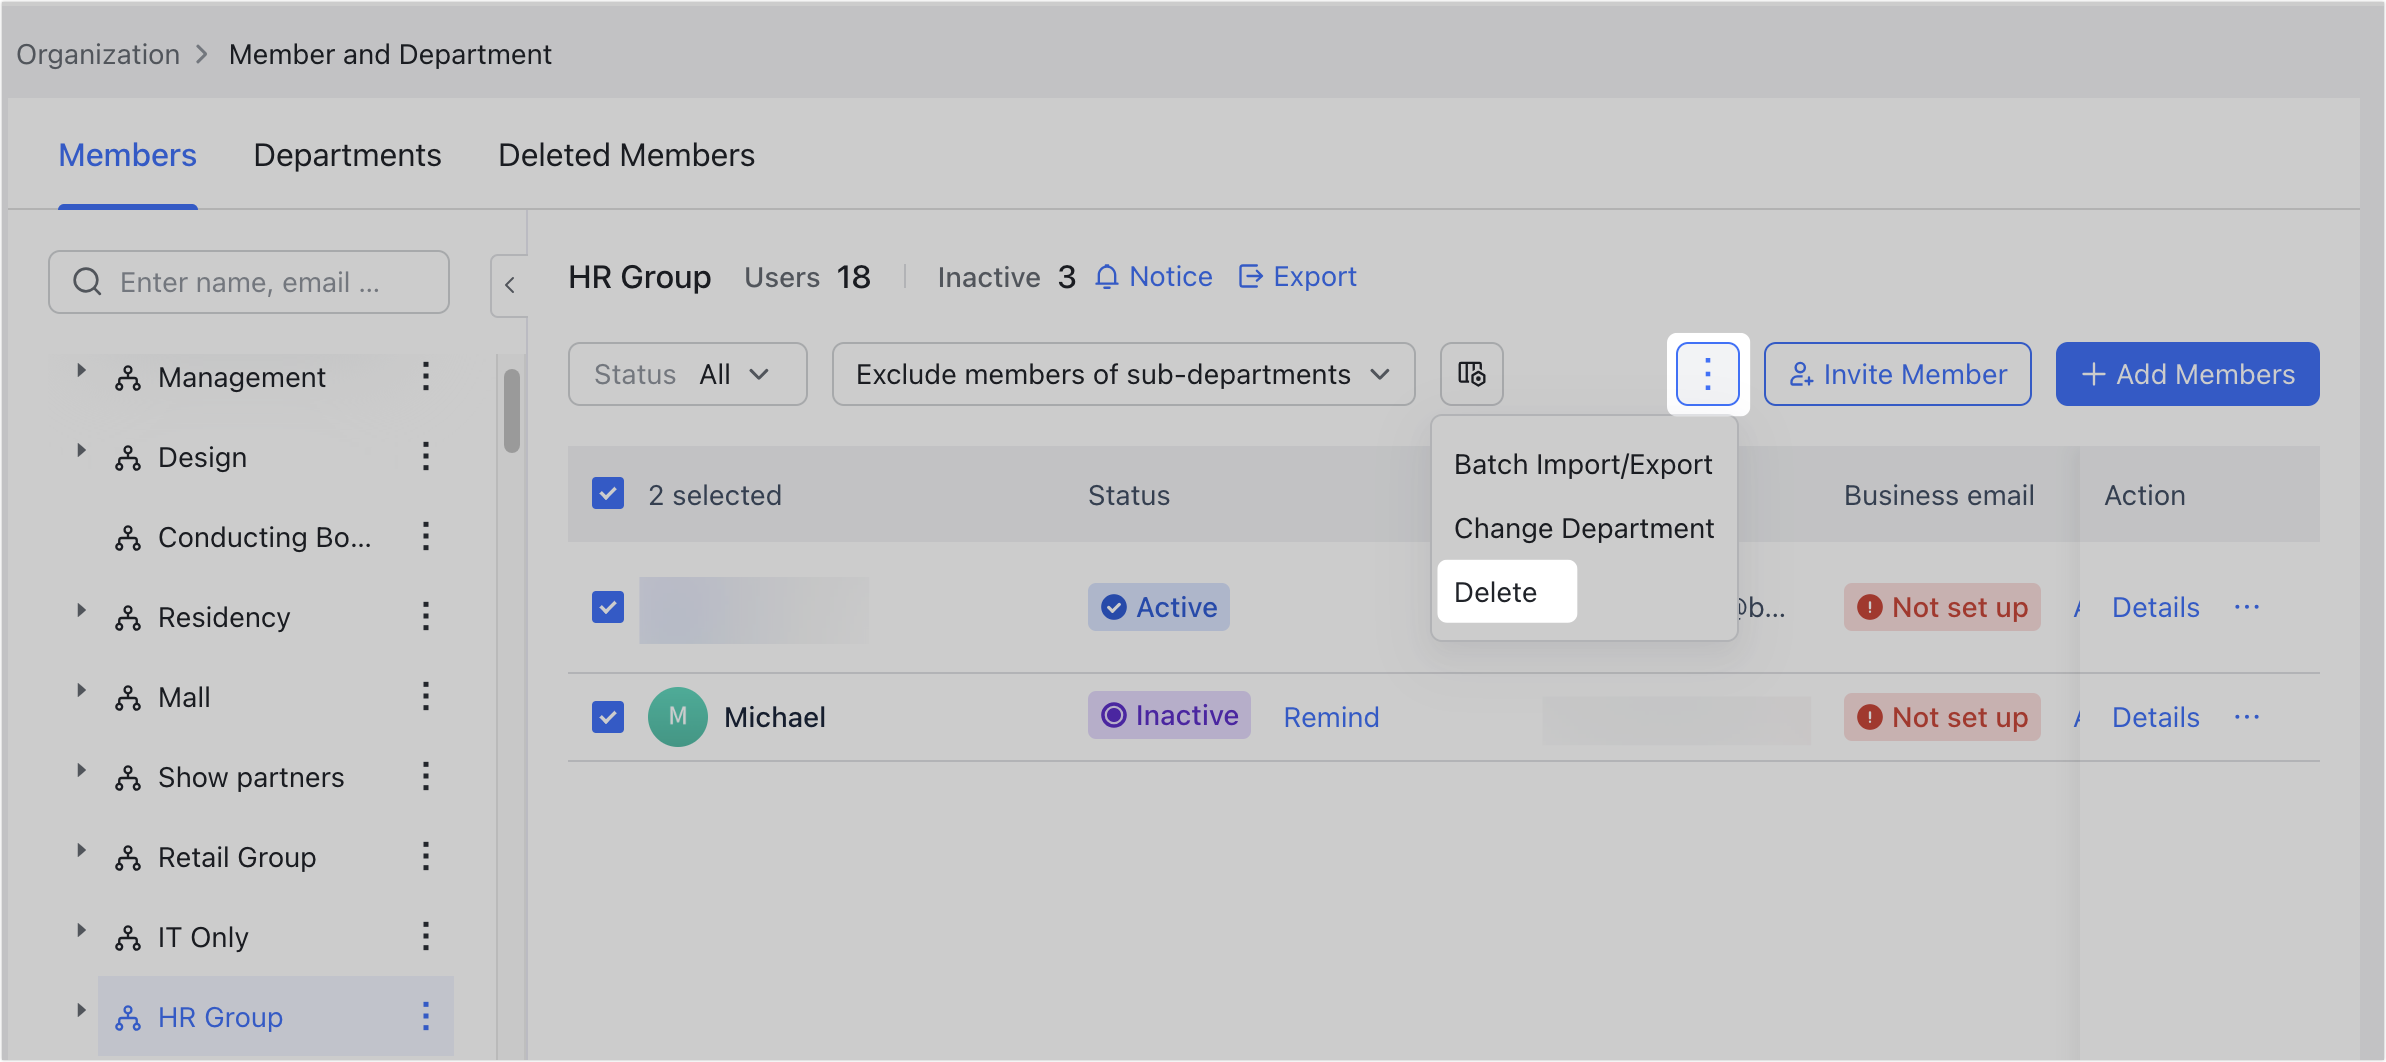Click the search magnifier icon in the sidebar

(87, 282)
